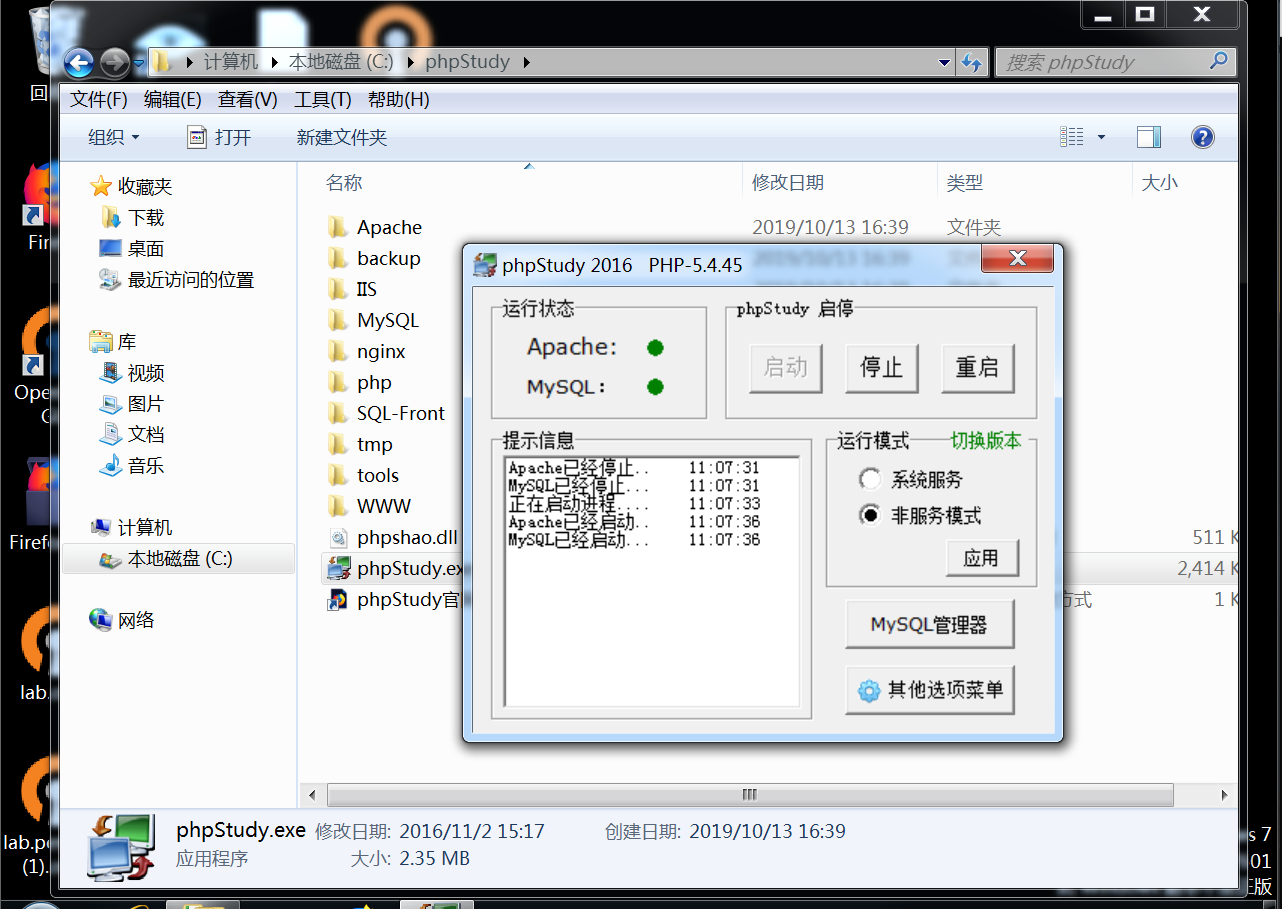Image resolution: width=1282 pixels, height=909 pixels.
Task: Click the 重启 button in phpStudy
Action: 977,367
